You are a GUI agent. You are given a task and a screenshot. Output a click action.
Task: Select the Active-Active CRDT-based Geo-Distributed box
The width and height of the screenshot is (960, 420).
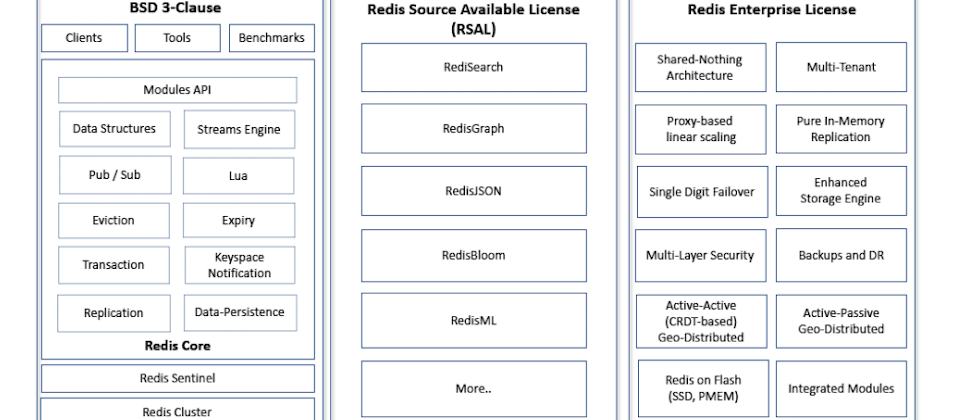pos(702,321)
